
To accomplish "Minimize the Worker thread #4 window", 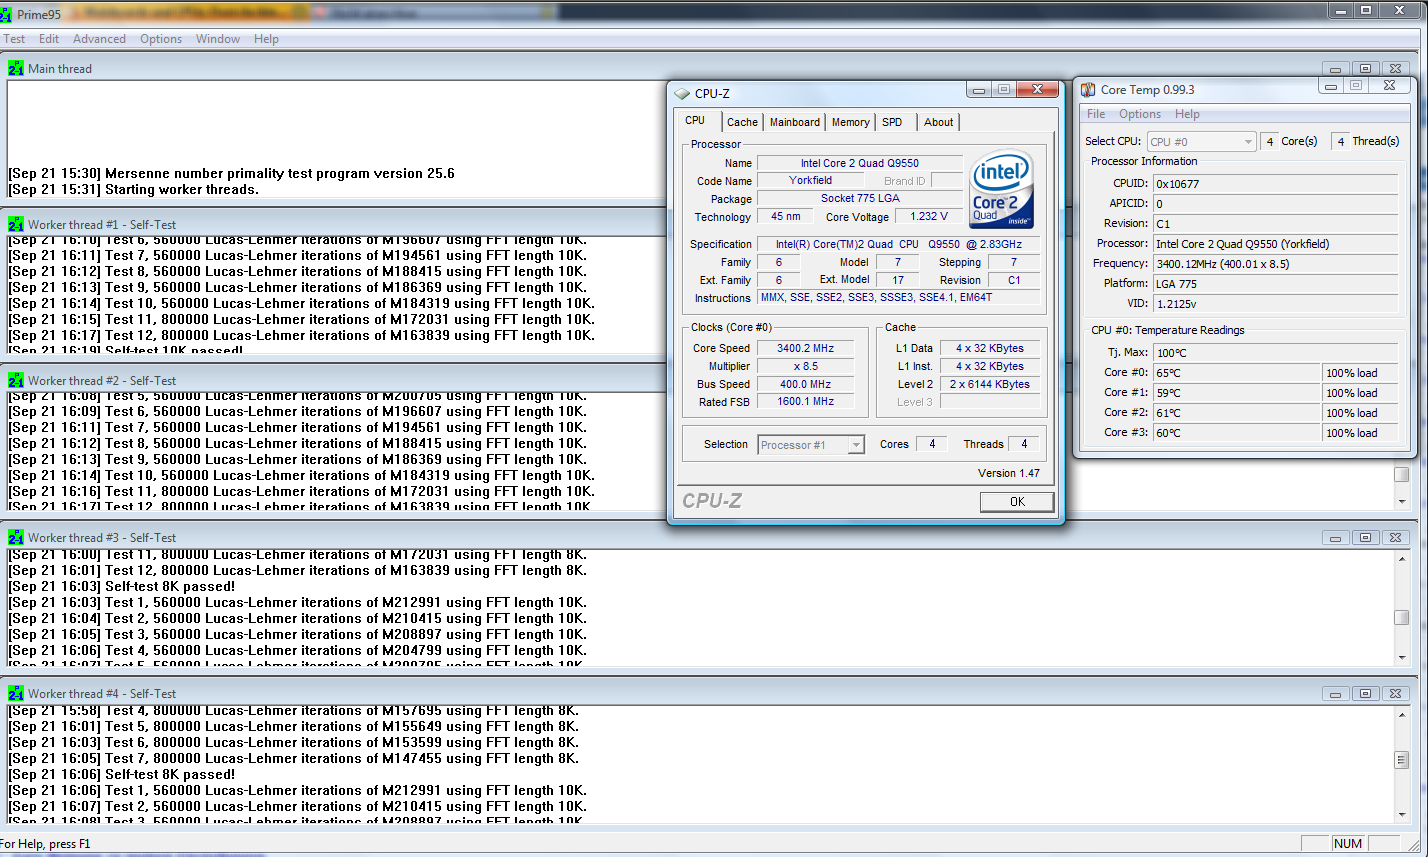I will (1335, 693).
